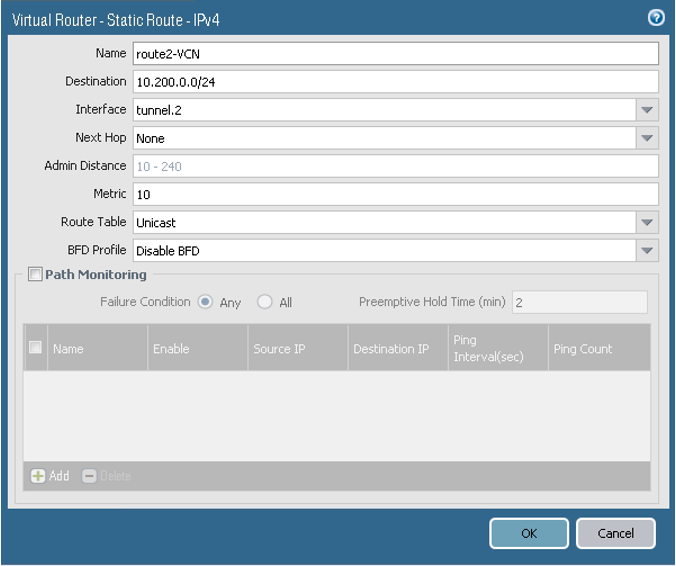The width and height of the screenshot is (676, 566).
Task: Enable the Path Monitoring checkbox
Action: [35, 275]
